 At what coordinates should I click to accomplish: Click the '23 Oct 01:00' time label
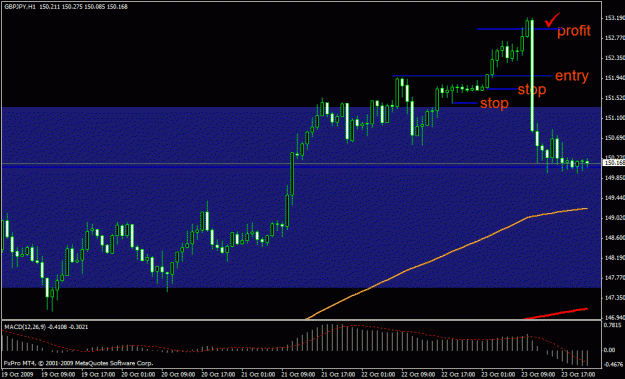pyautogui.click(x=498, y=375)
